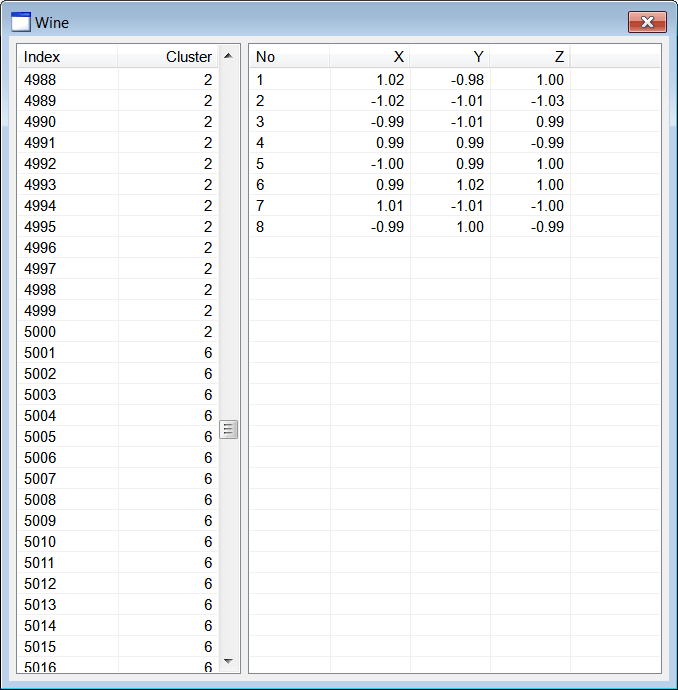Select row with index 4993
The height and width of the screenshot is (690, 678).
pyautogui.click(x=118, y=184)
